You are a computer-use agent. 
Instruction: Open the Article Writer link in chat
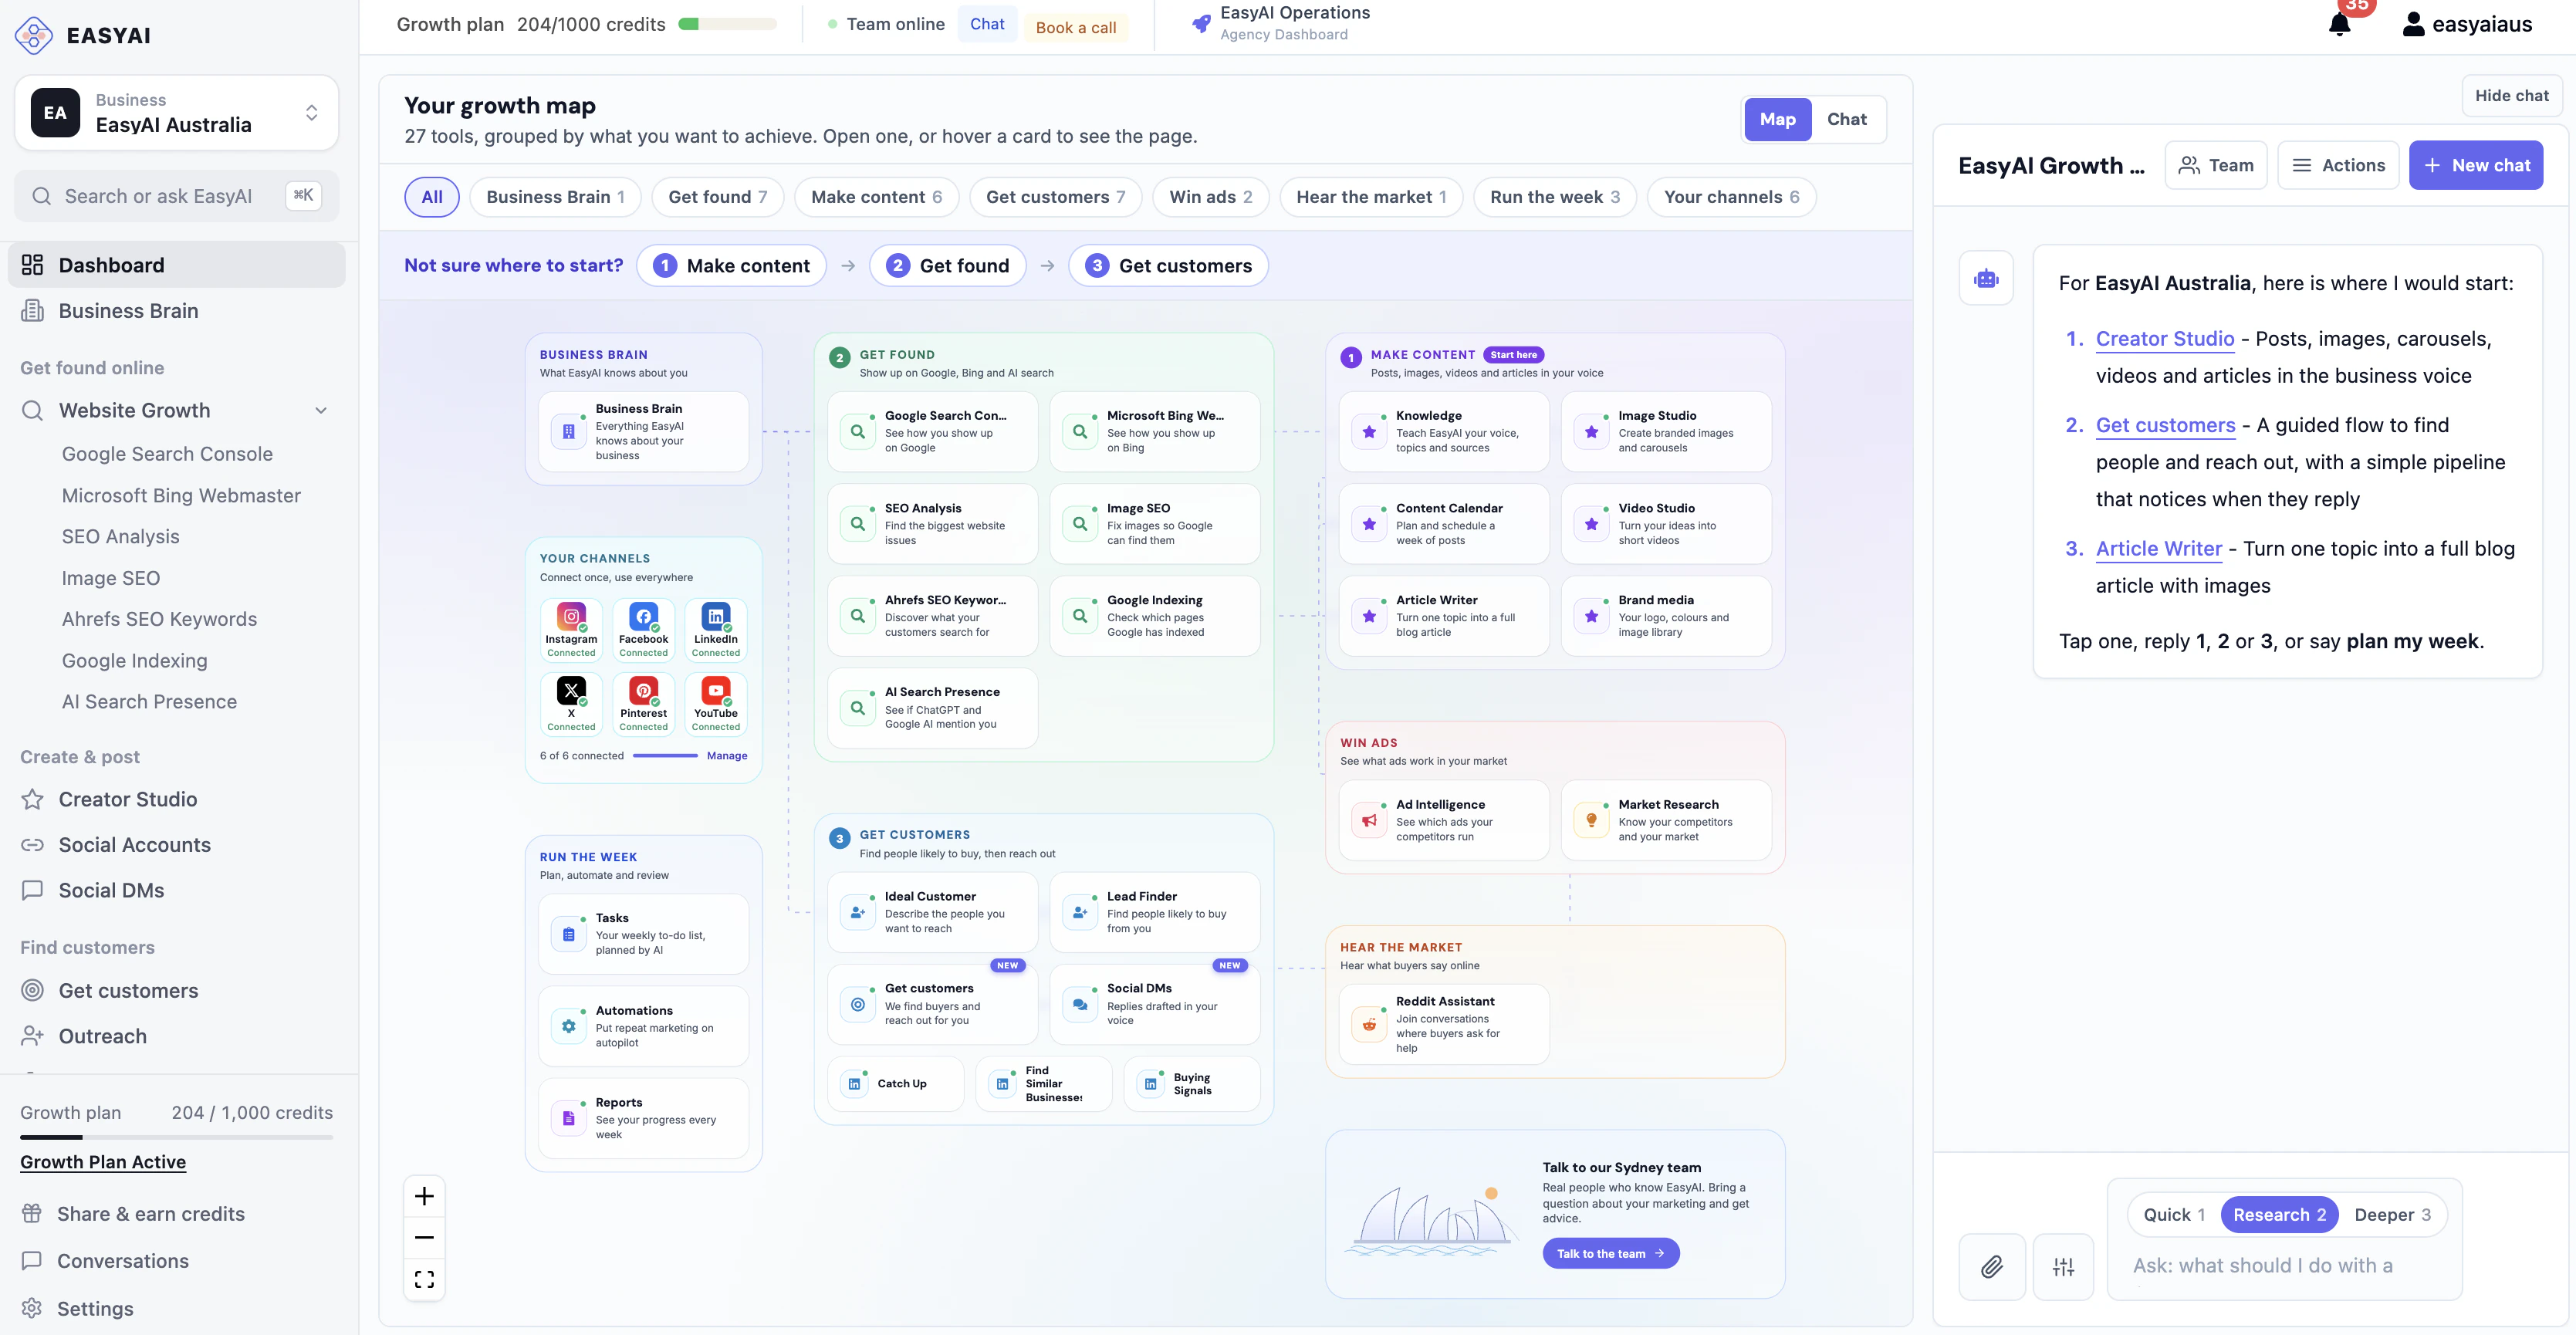click(2158, 548)
